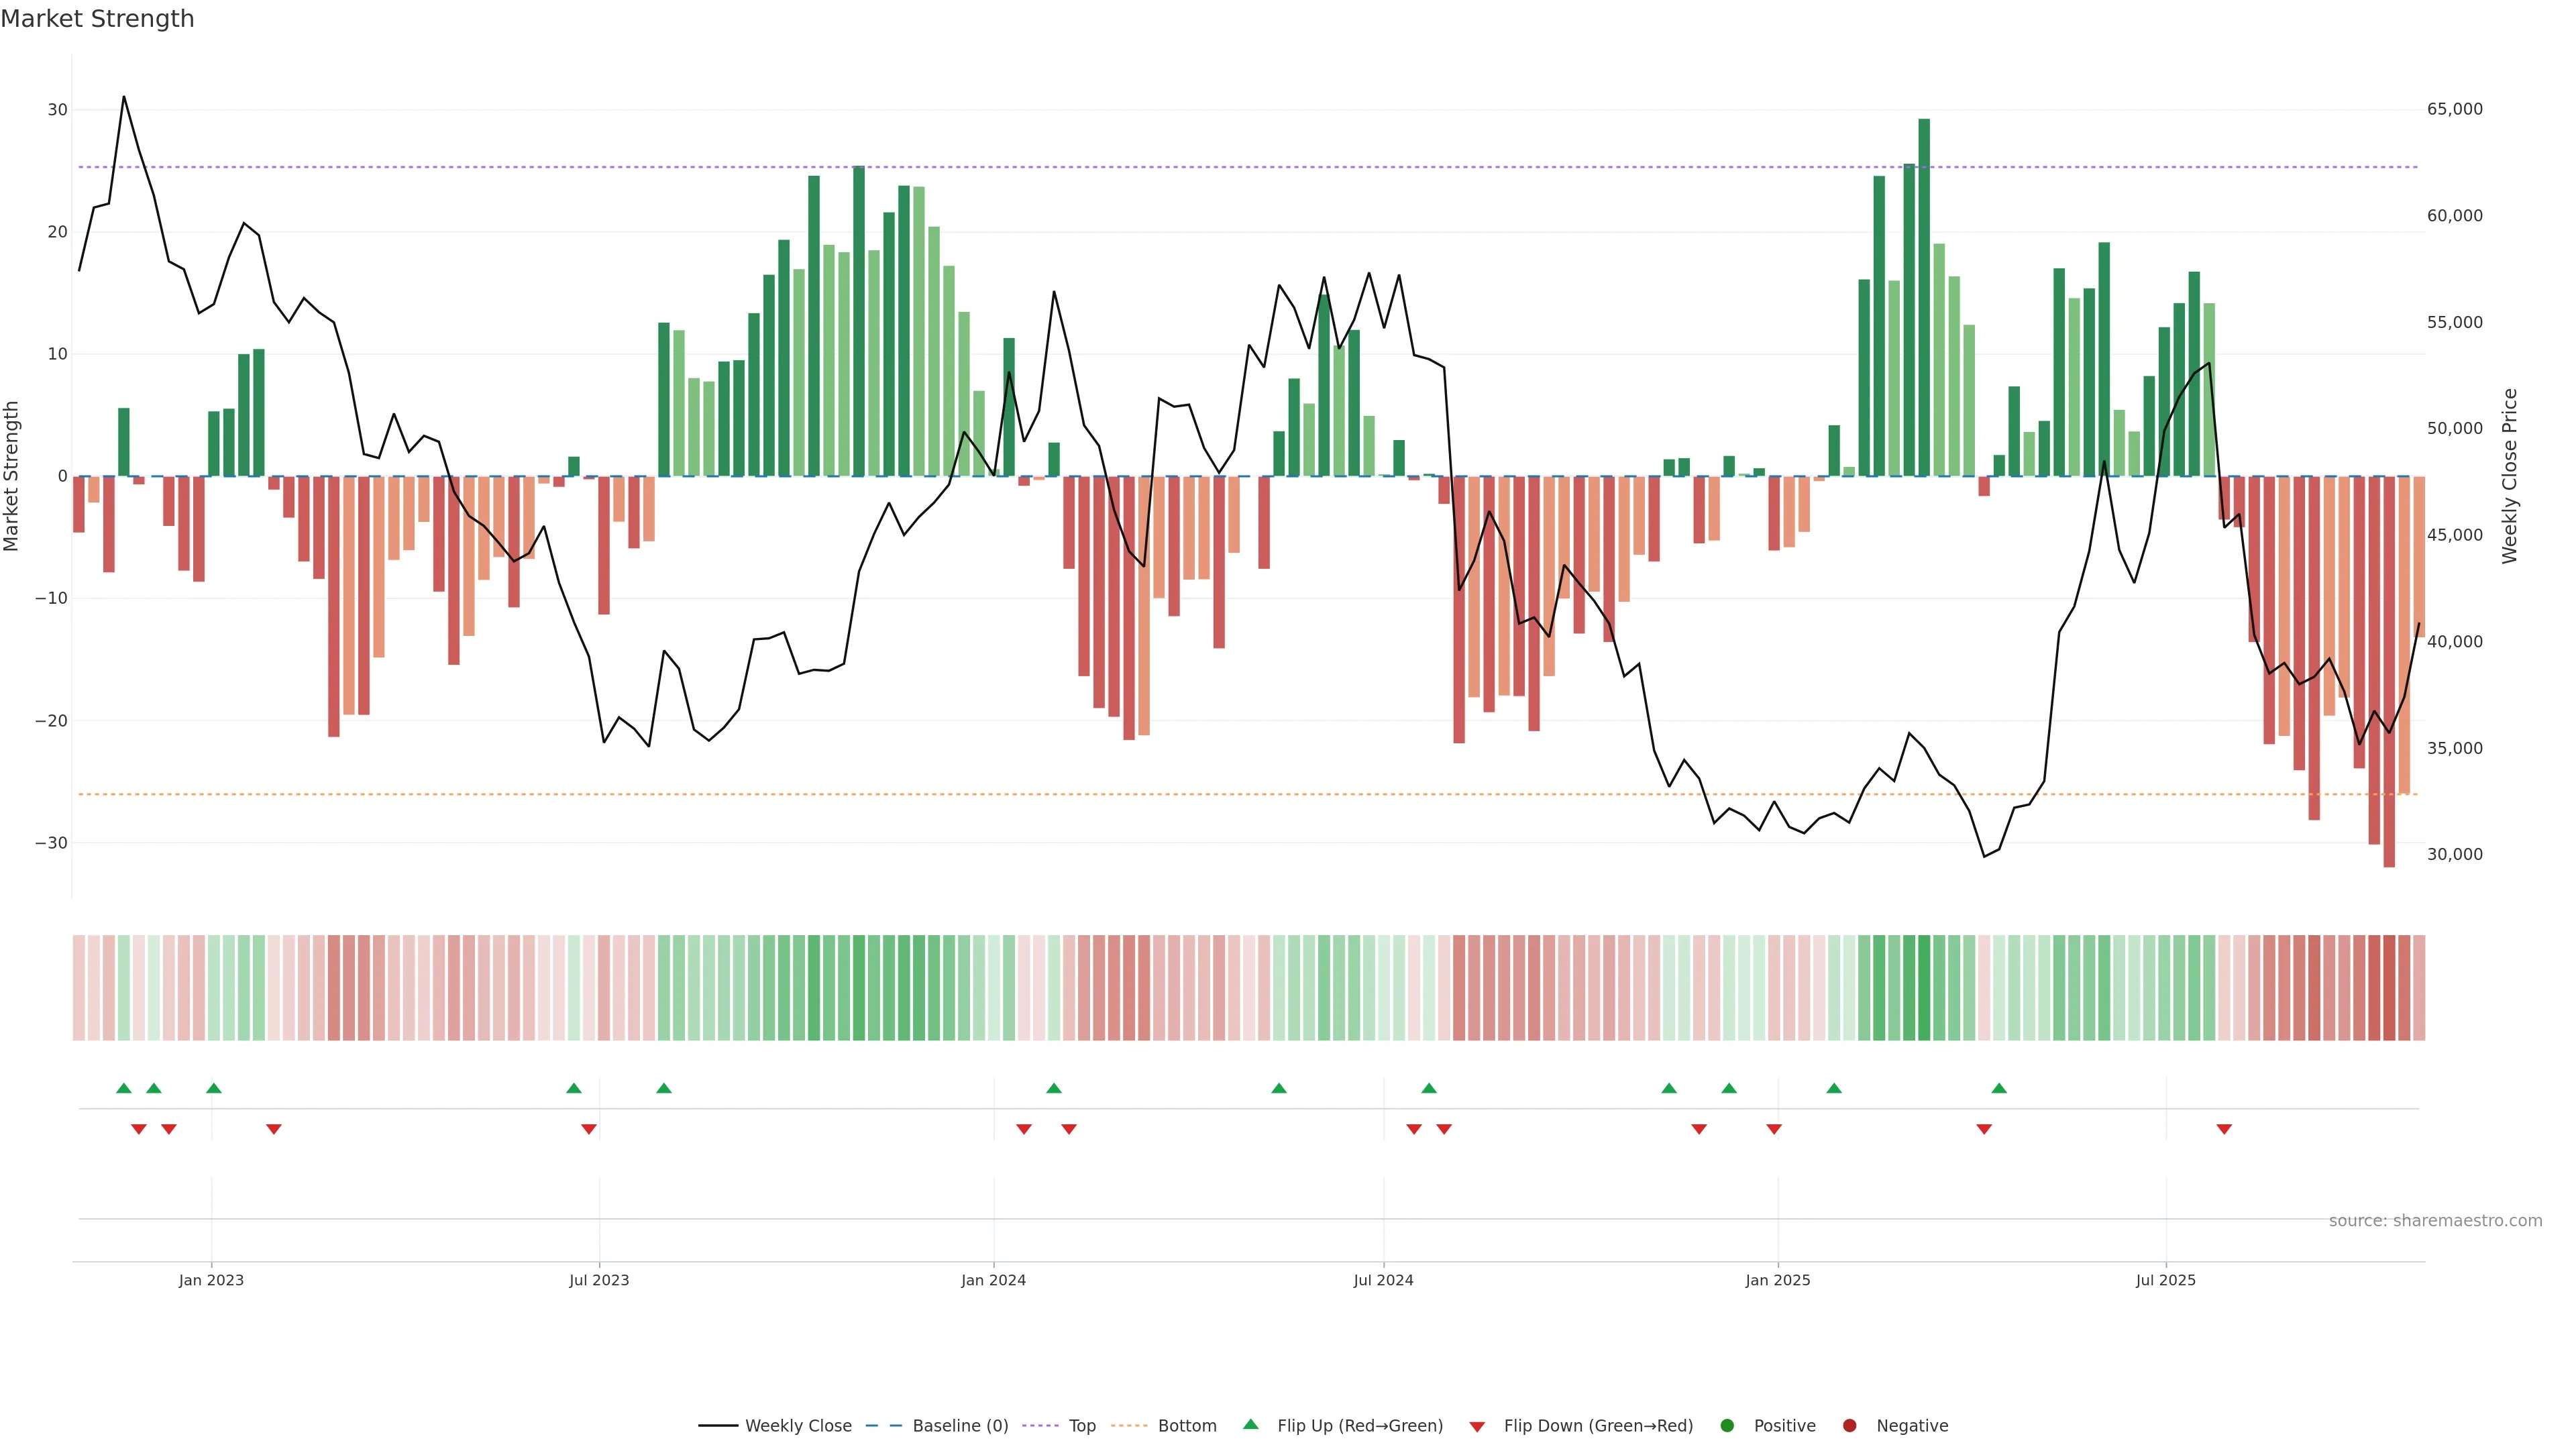Click the darkest green heat strip cell
The height and width of the screenshot is (1449, 2576).
pyautogui.click(x=1924, y=988)
